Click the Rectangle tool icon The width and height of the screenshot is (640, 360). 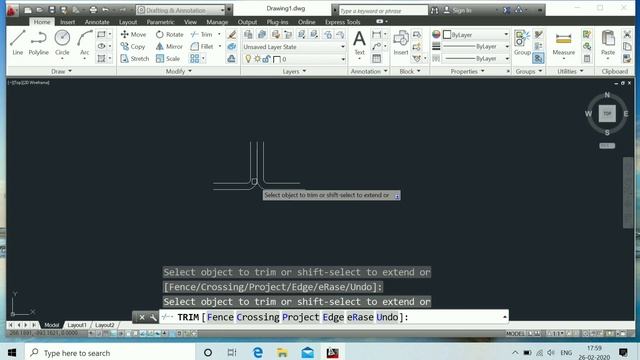pos(101,34)
